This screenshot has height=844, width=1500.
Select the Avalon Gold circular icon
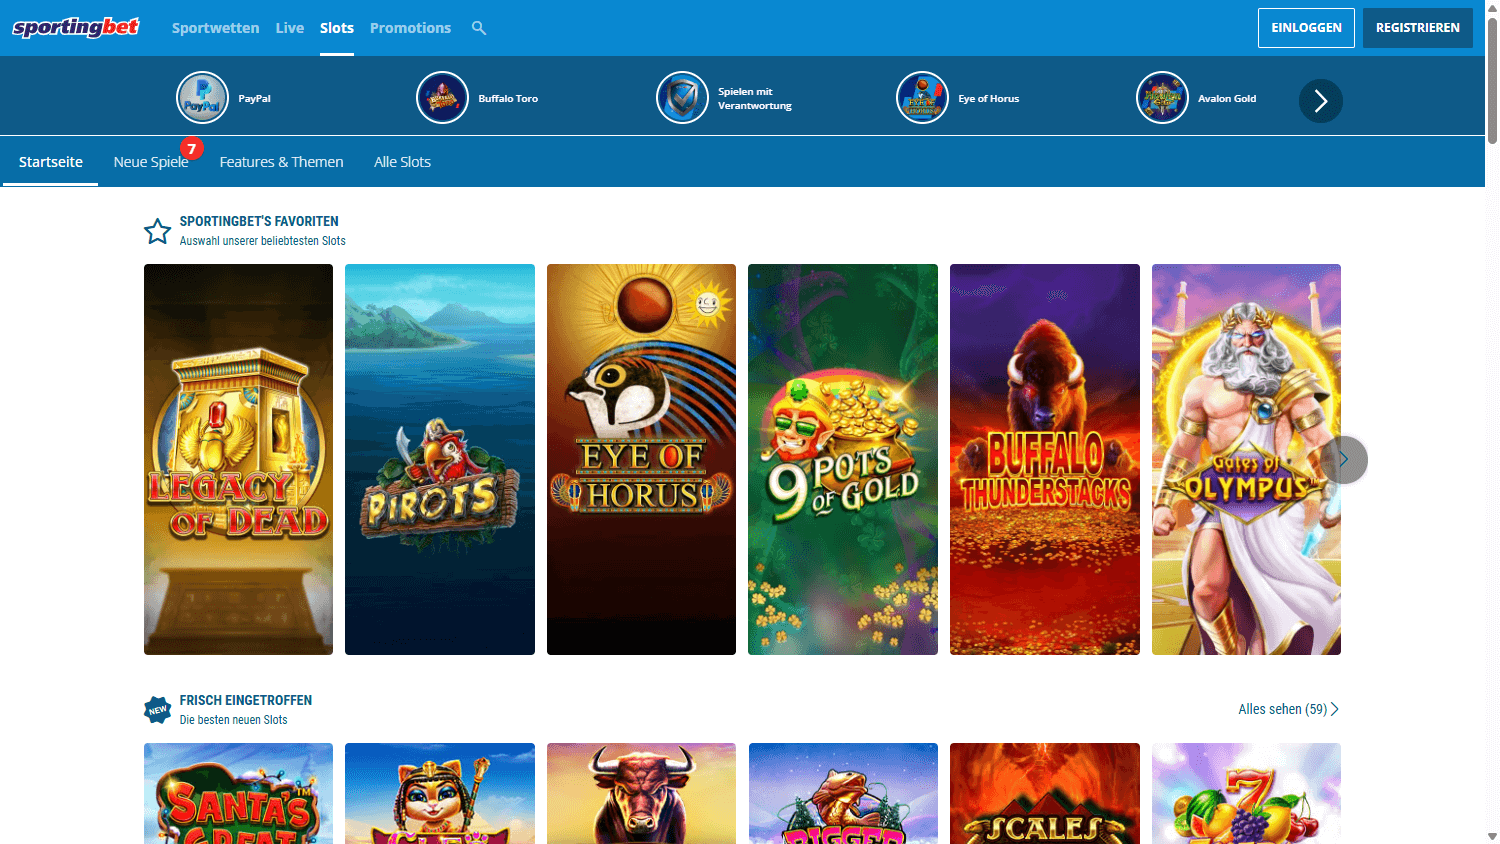[1162, 97]
